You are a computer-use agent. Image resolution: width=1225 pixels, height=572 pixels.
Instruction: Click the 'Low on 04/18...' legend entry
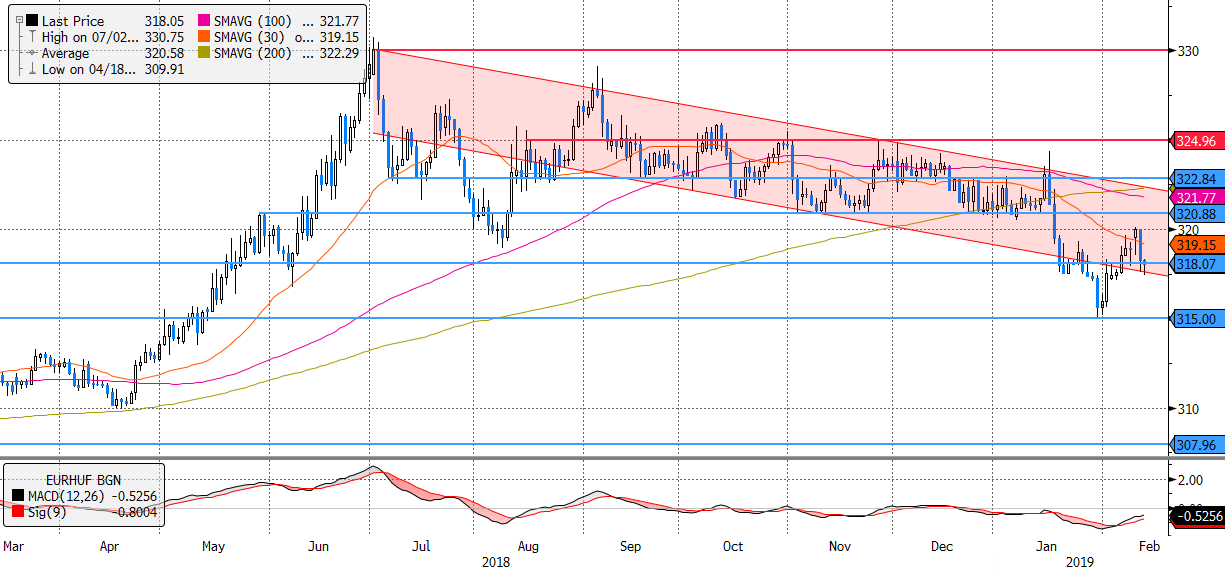(x=87, y=70)
